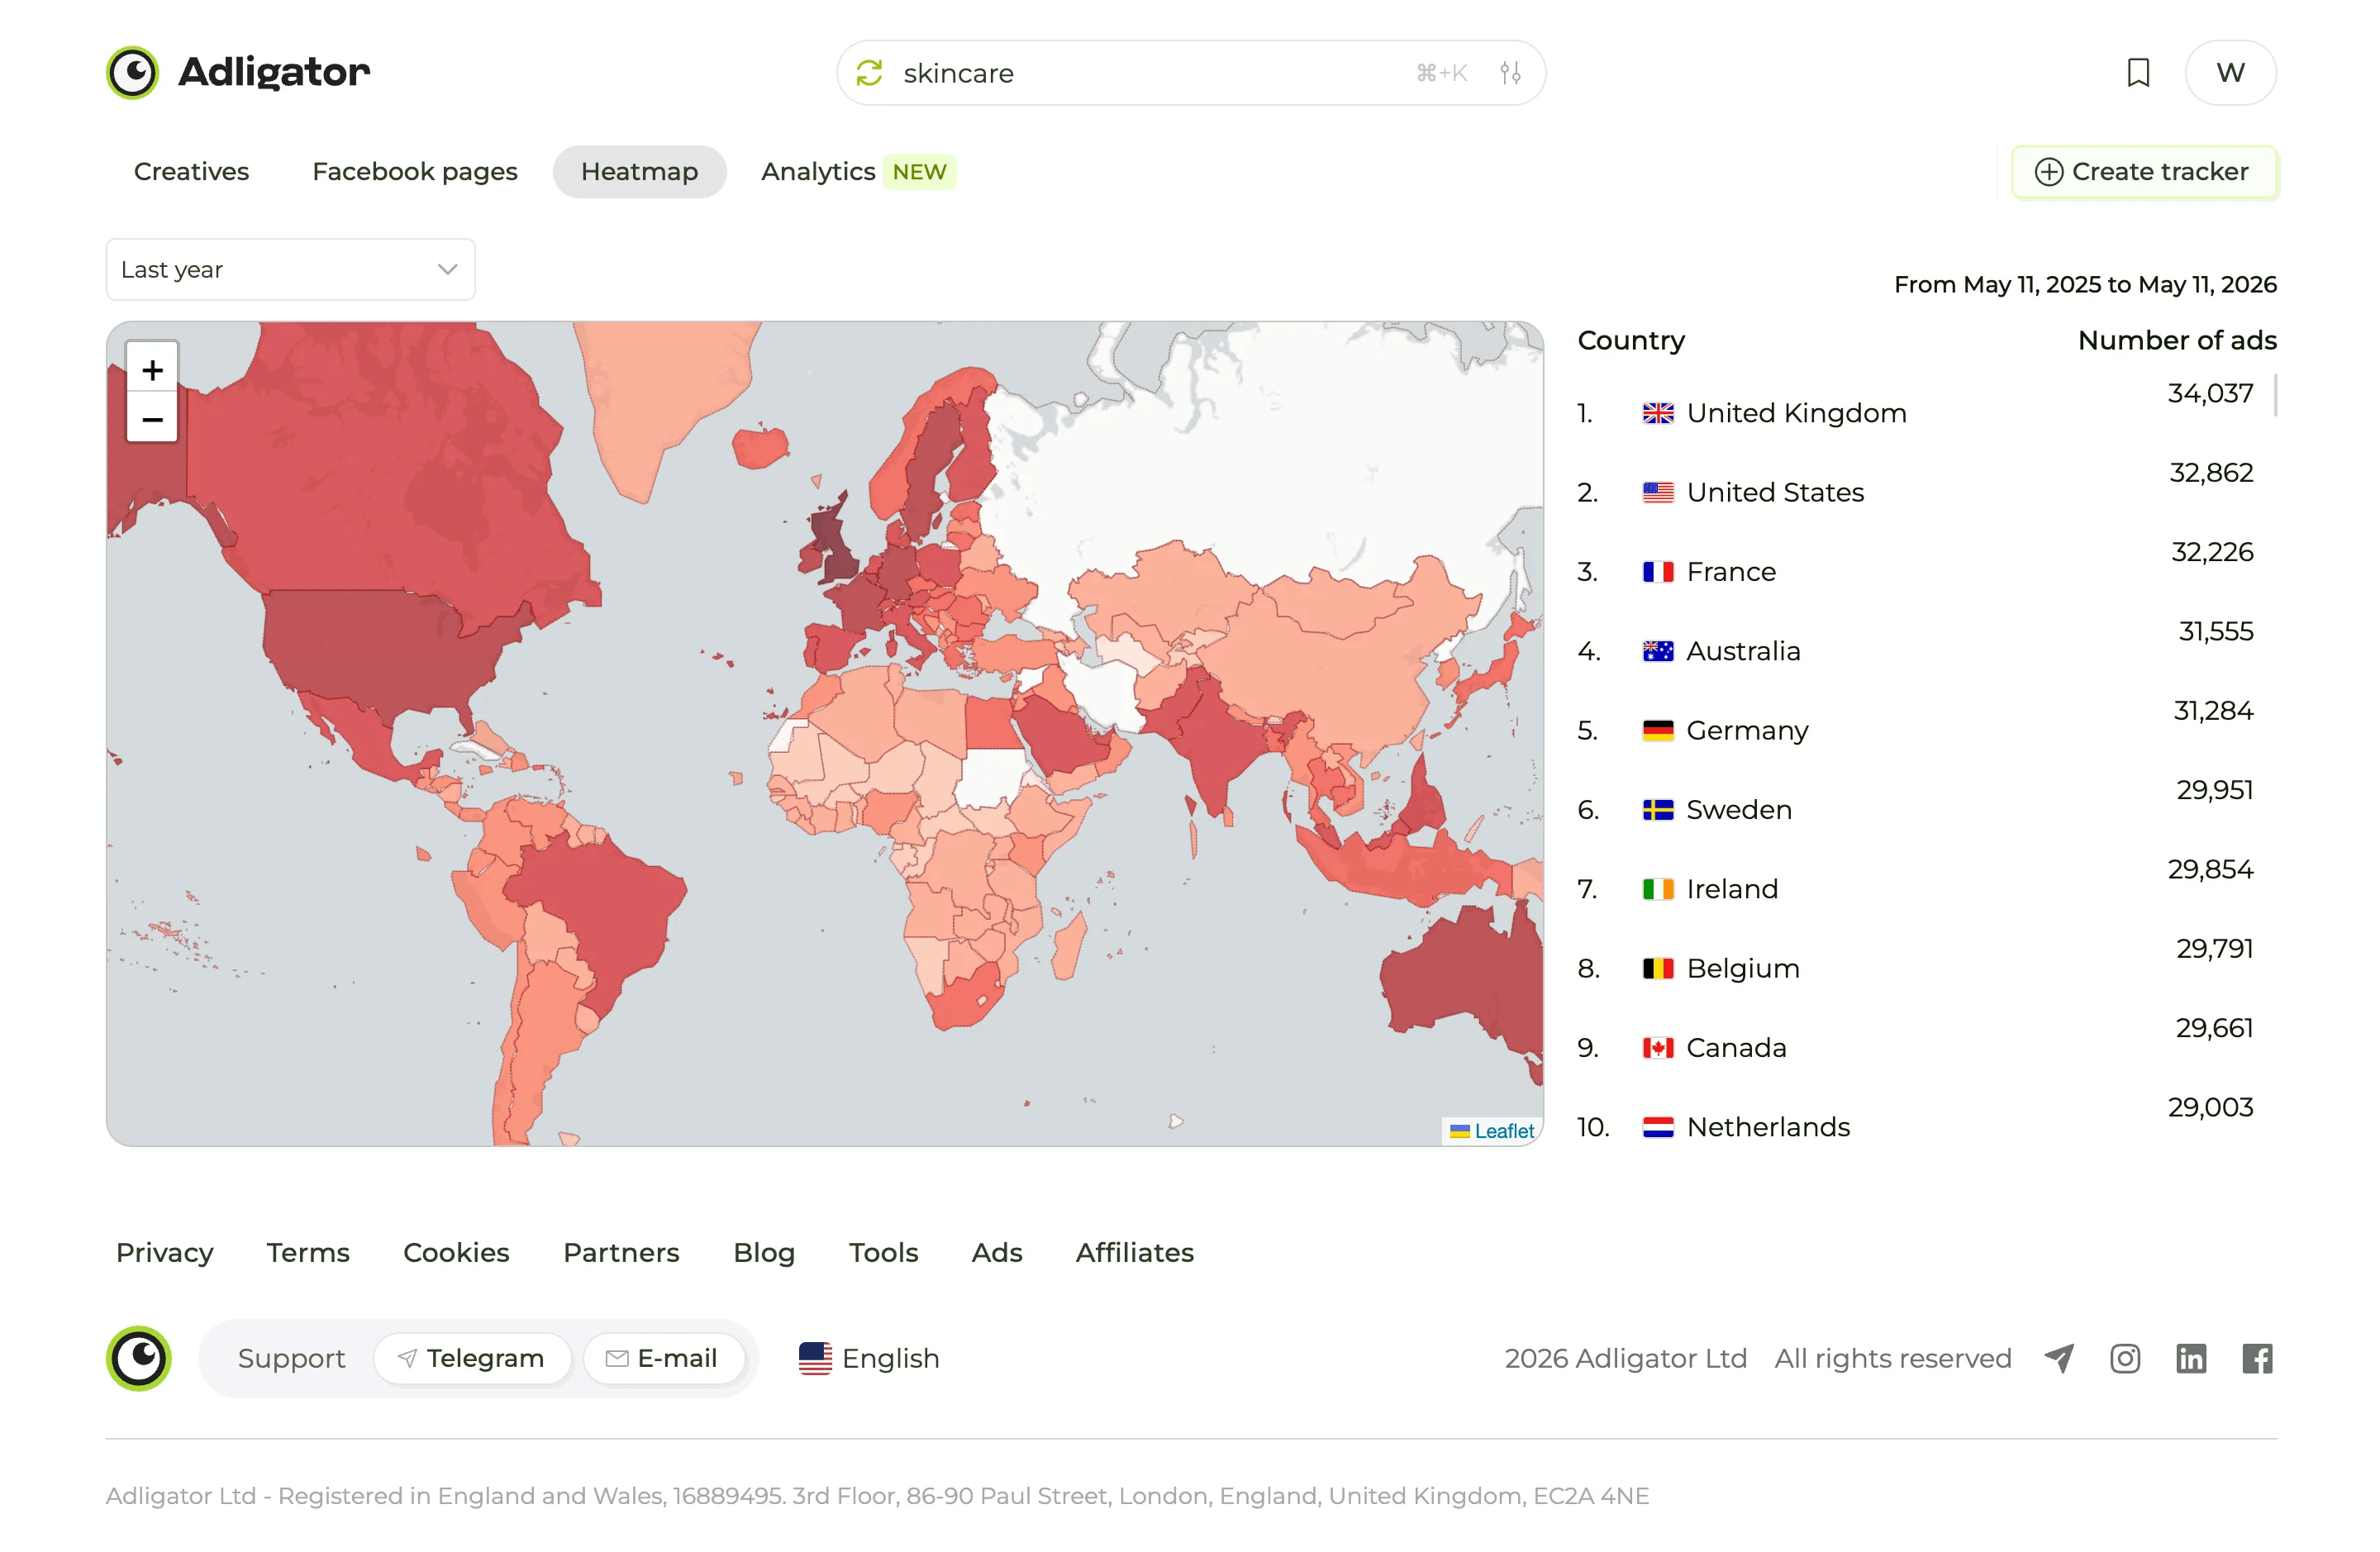
Task: Click the Canada flag icon
Action: pos(1657,1048)
